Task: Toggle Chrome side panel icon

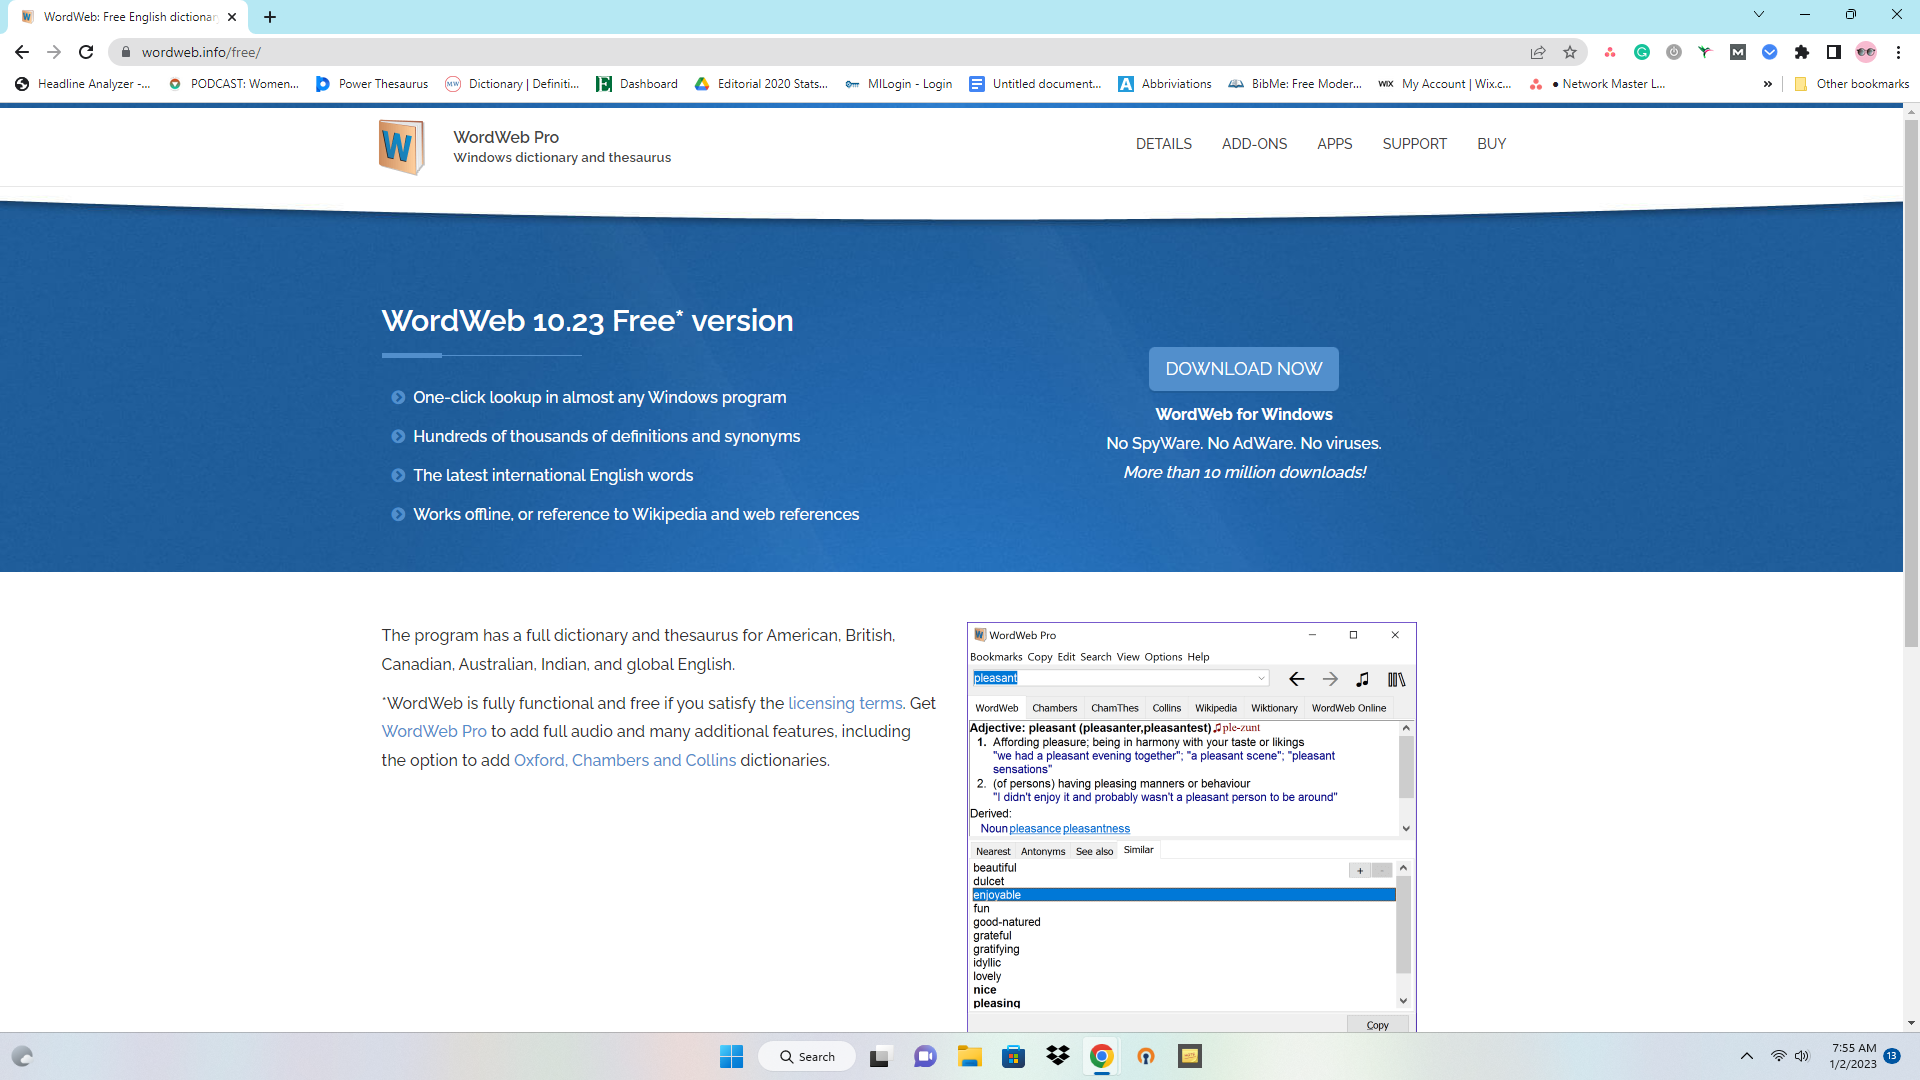Action: click(1834, 52)
